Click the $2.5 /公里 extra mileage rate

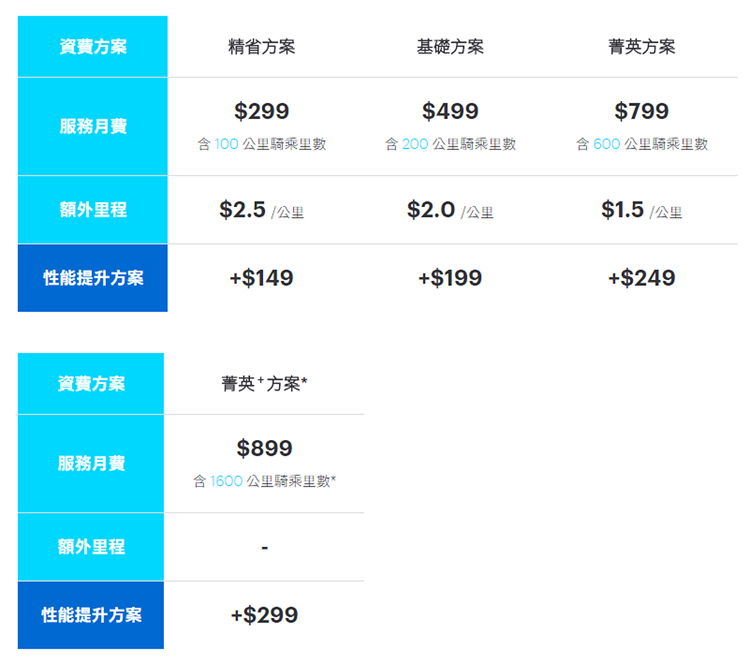coord(261,210)
